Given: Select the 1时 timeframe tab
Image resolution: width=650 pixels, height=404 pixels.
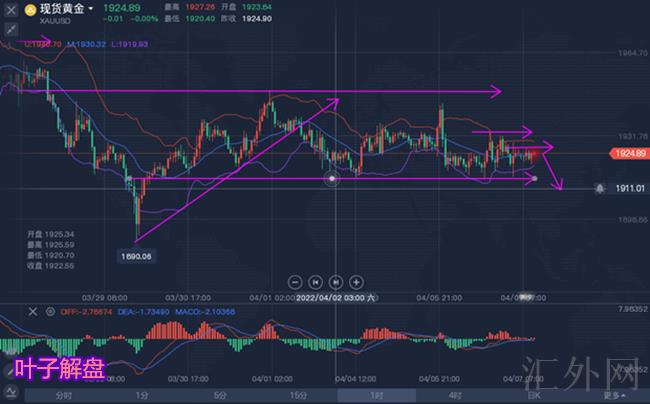Looking at the screenshot, I should pyautogui.click(x=377, y=395).
